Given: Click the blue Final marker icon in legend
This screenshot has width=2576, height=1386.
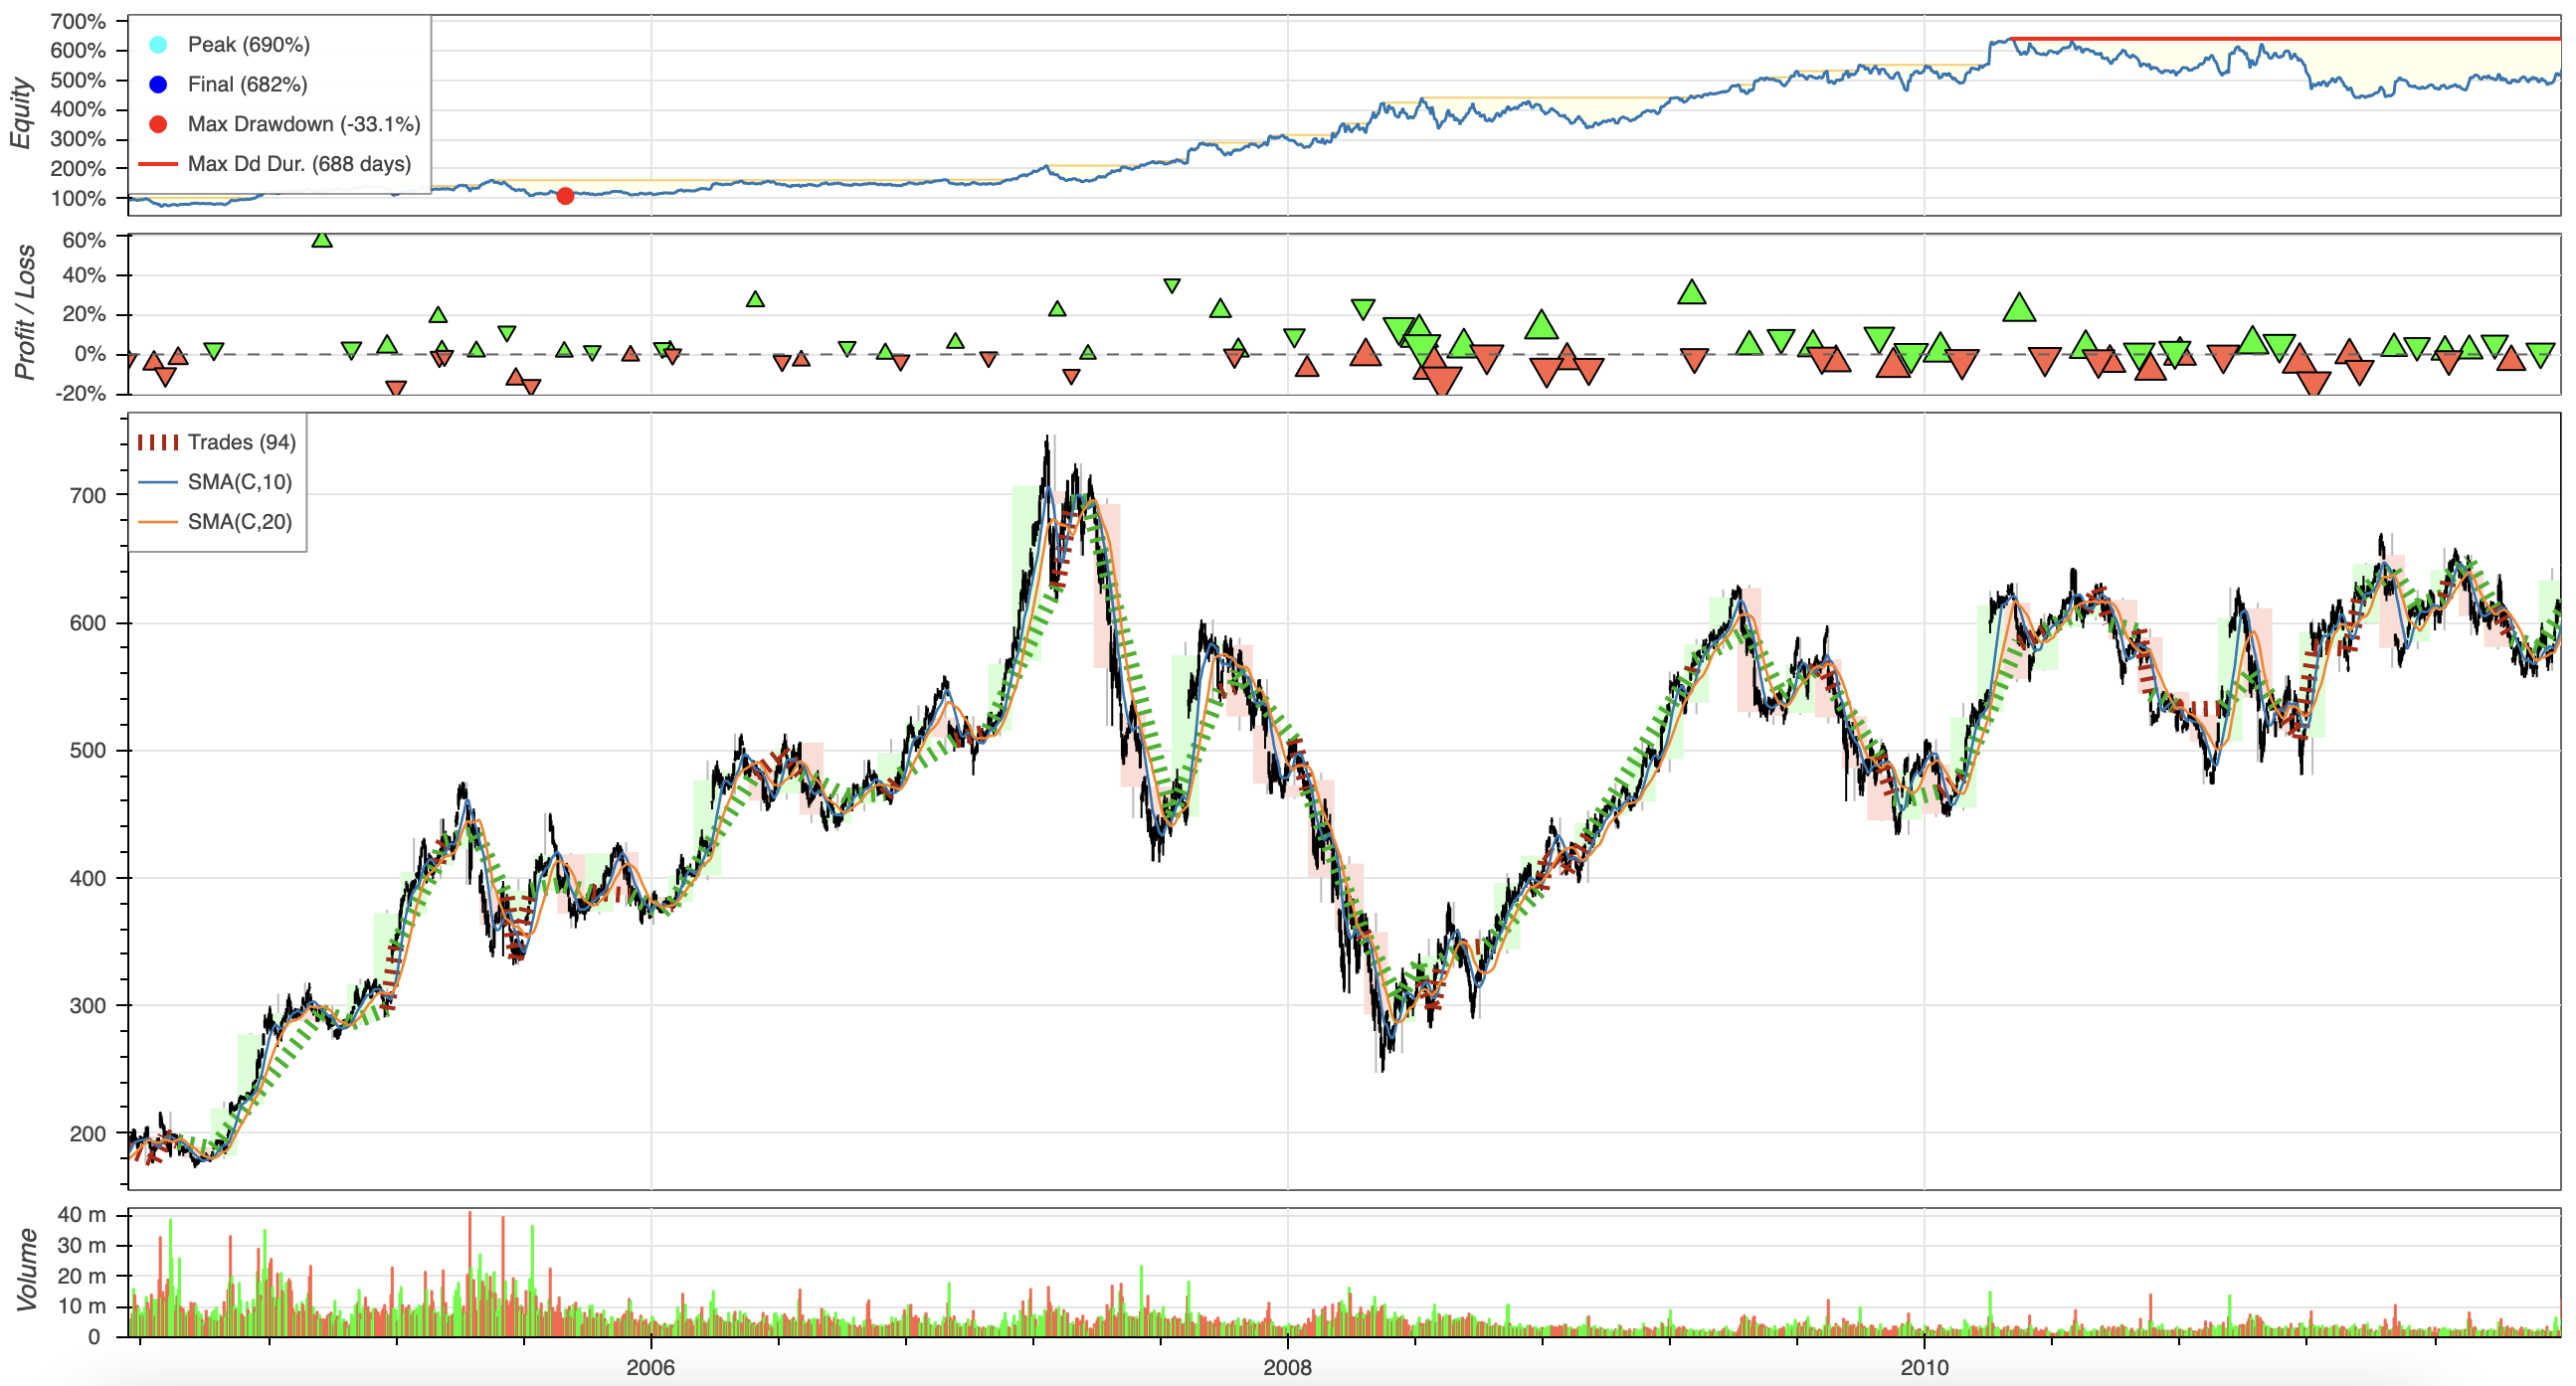Looking at the screenshot, I should tap(158, 85).
